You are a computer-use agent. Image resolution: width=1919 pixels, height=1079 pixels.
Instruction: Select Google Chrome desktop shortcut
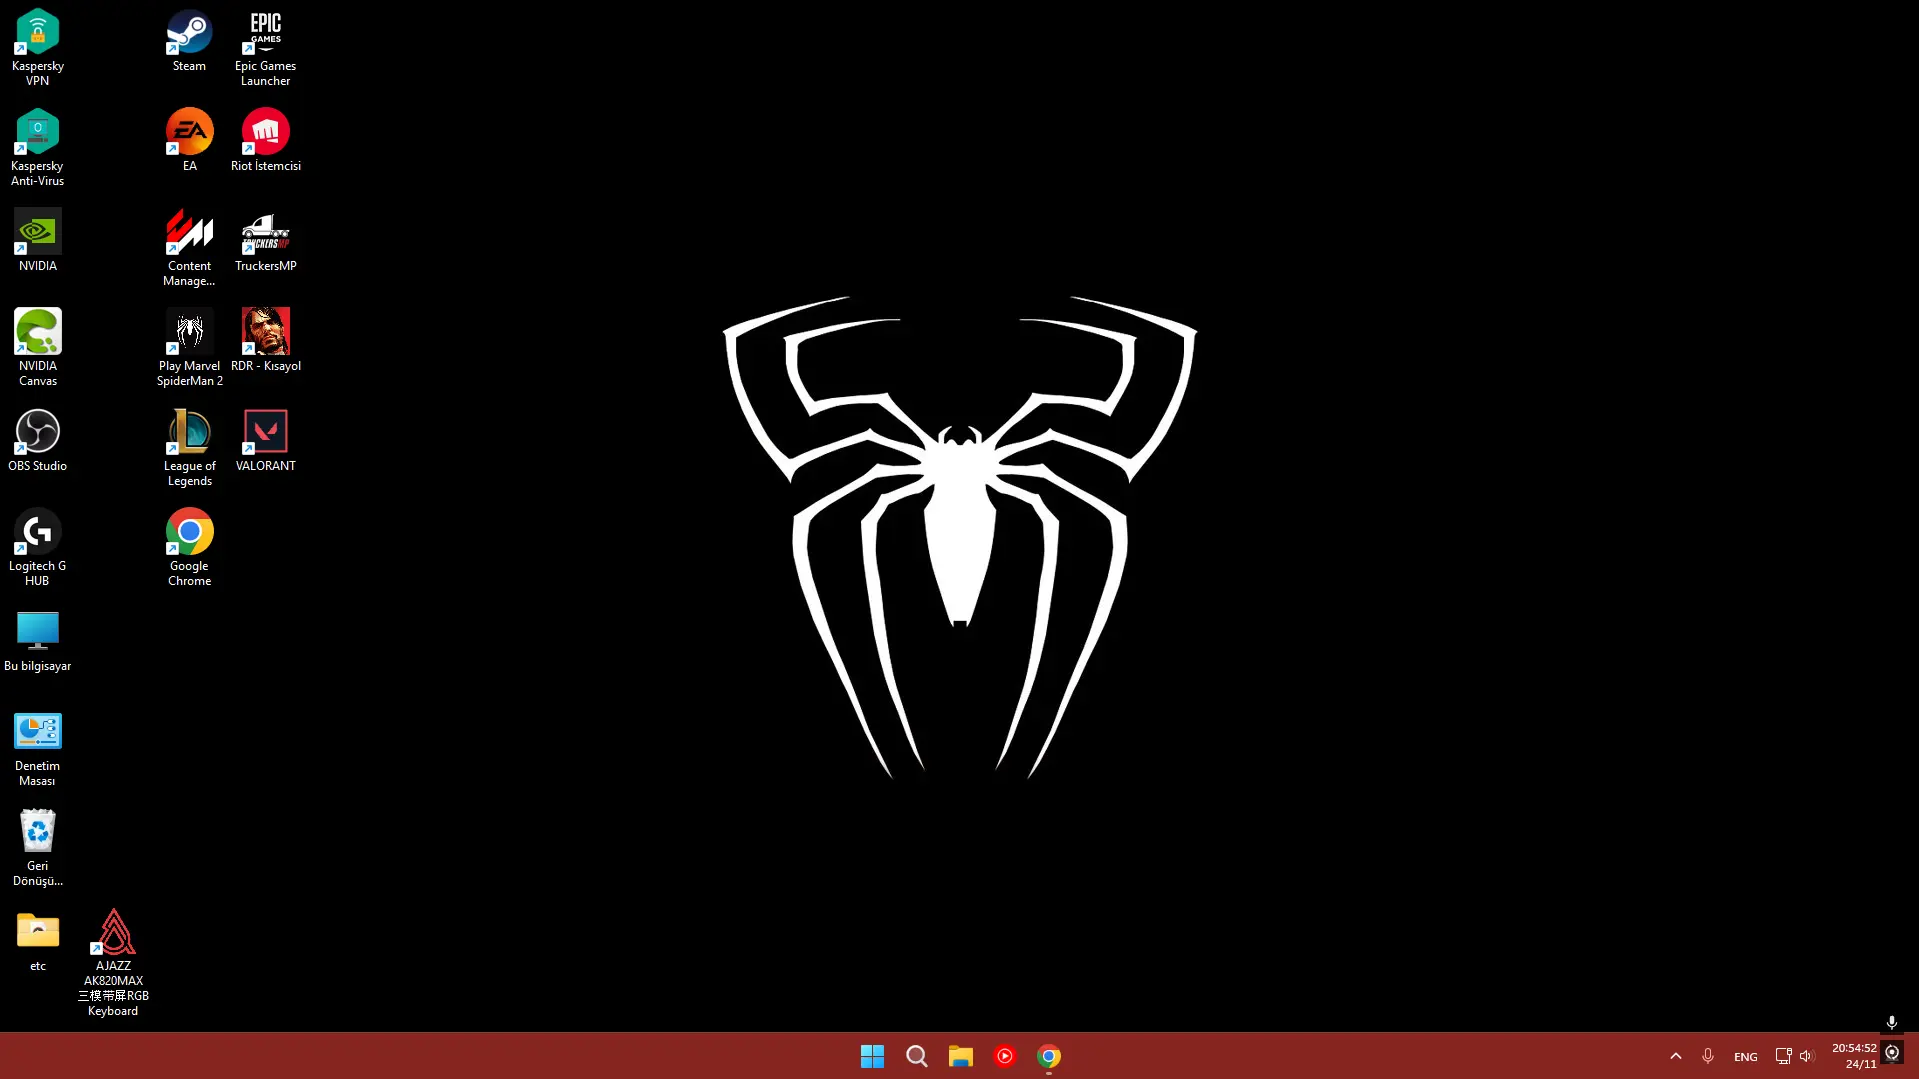[189, 547]
